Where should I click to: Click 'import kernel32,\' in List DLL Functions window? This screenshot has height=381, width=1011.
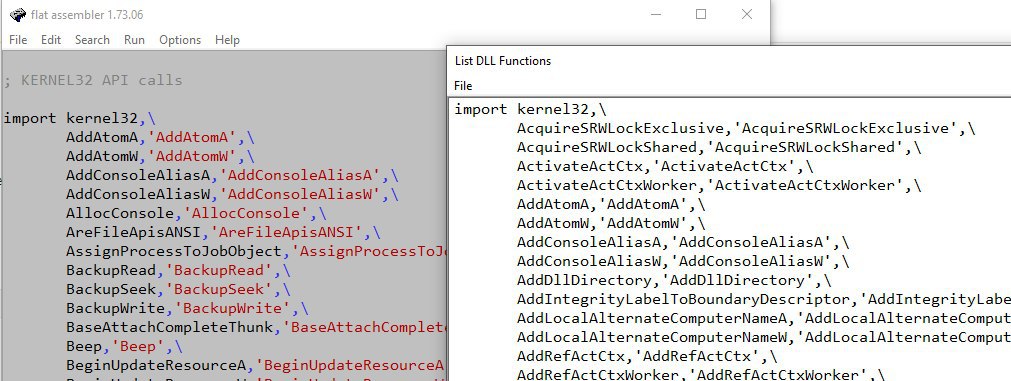click(531, 109)
